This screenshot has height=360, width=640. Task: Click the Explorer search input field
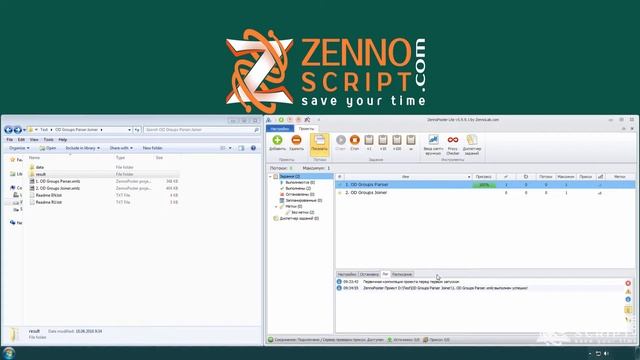point(202,130)
